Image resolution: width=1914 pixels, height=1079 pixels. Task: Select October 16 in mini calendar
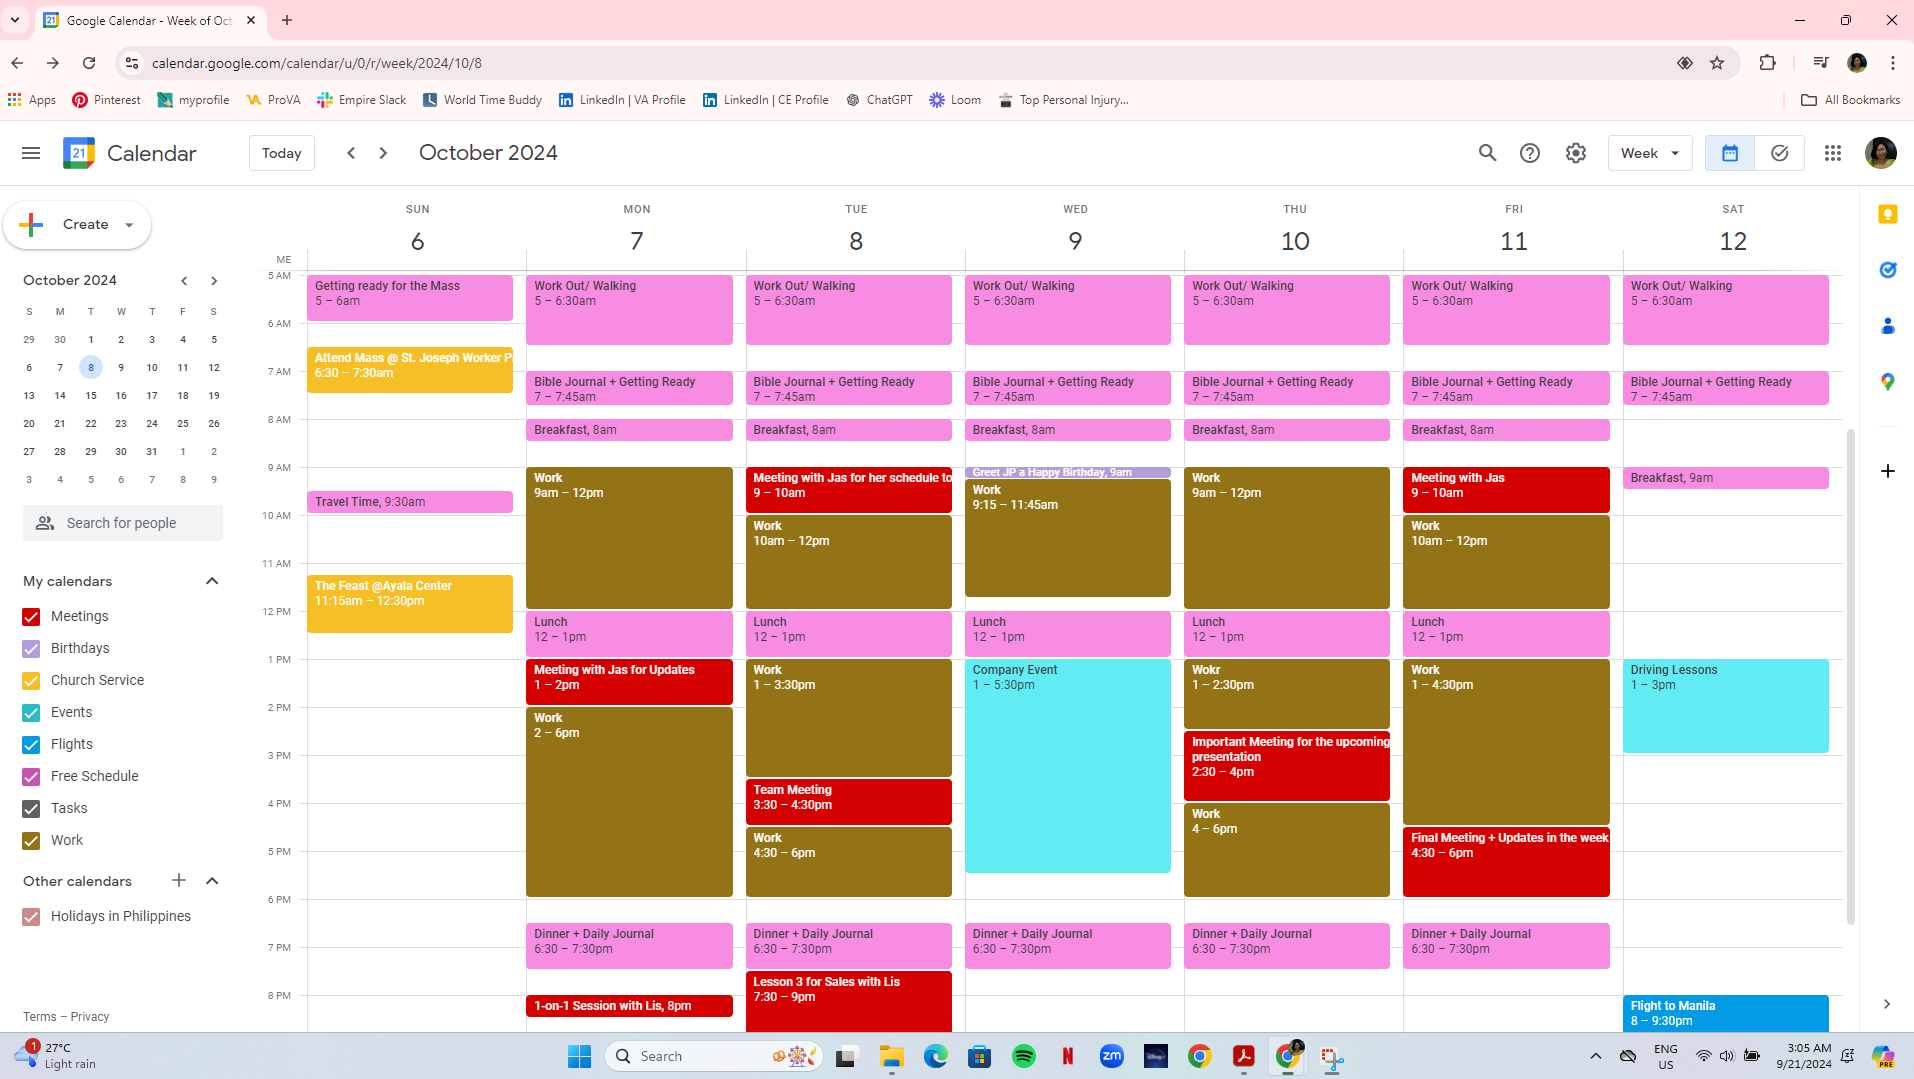pos(121,396)
